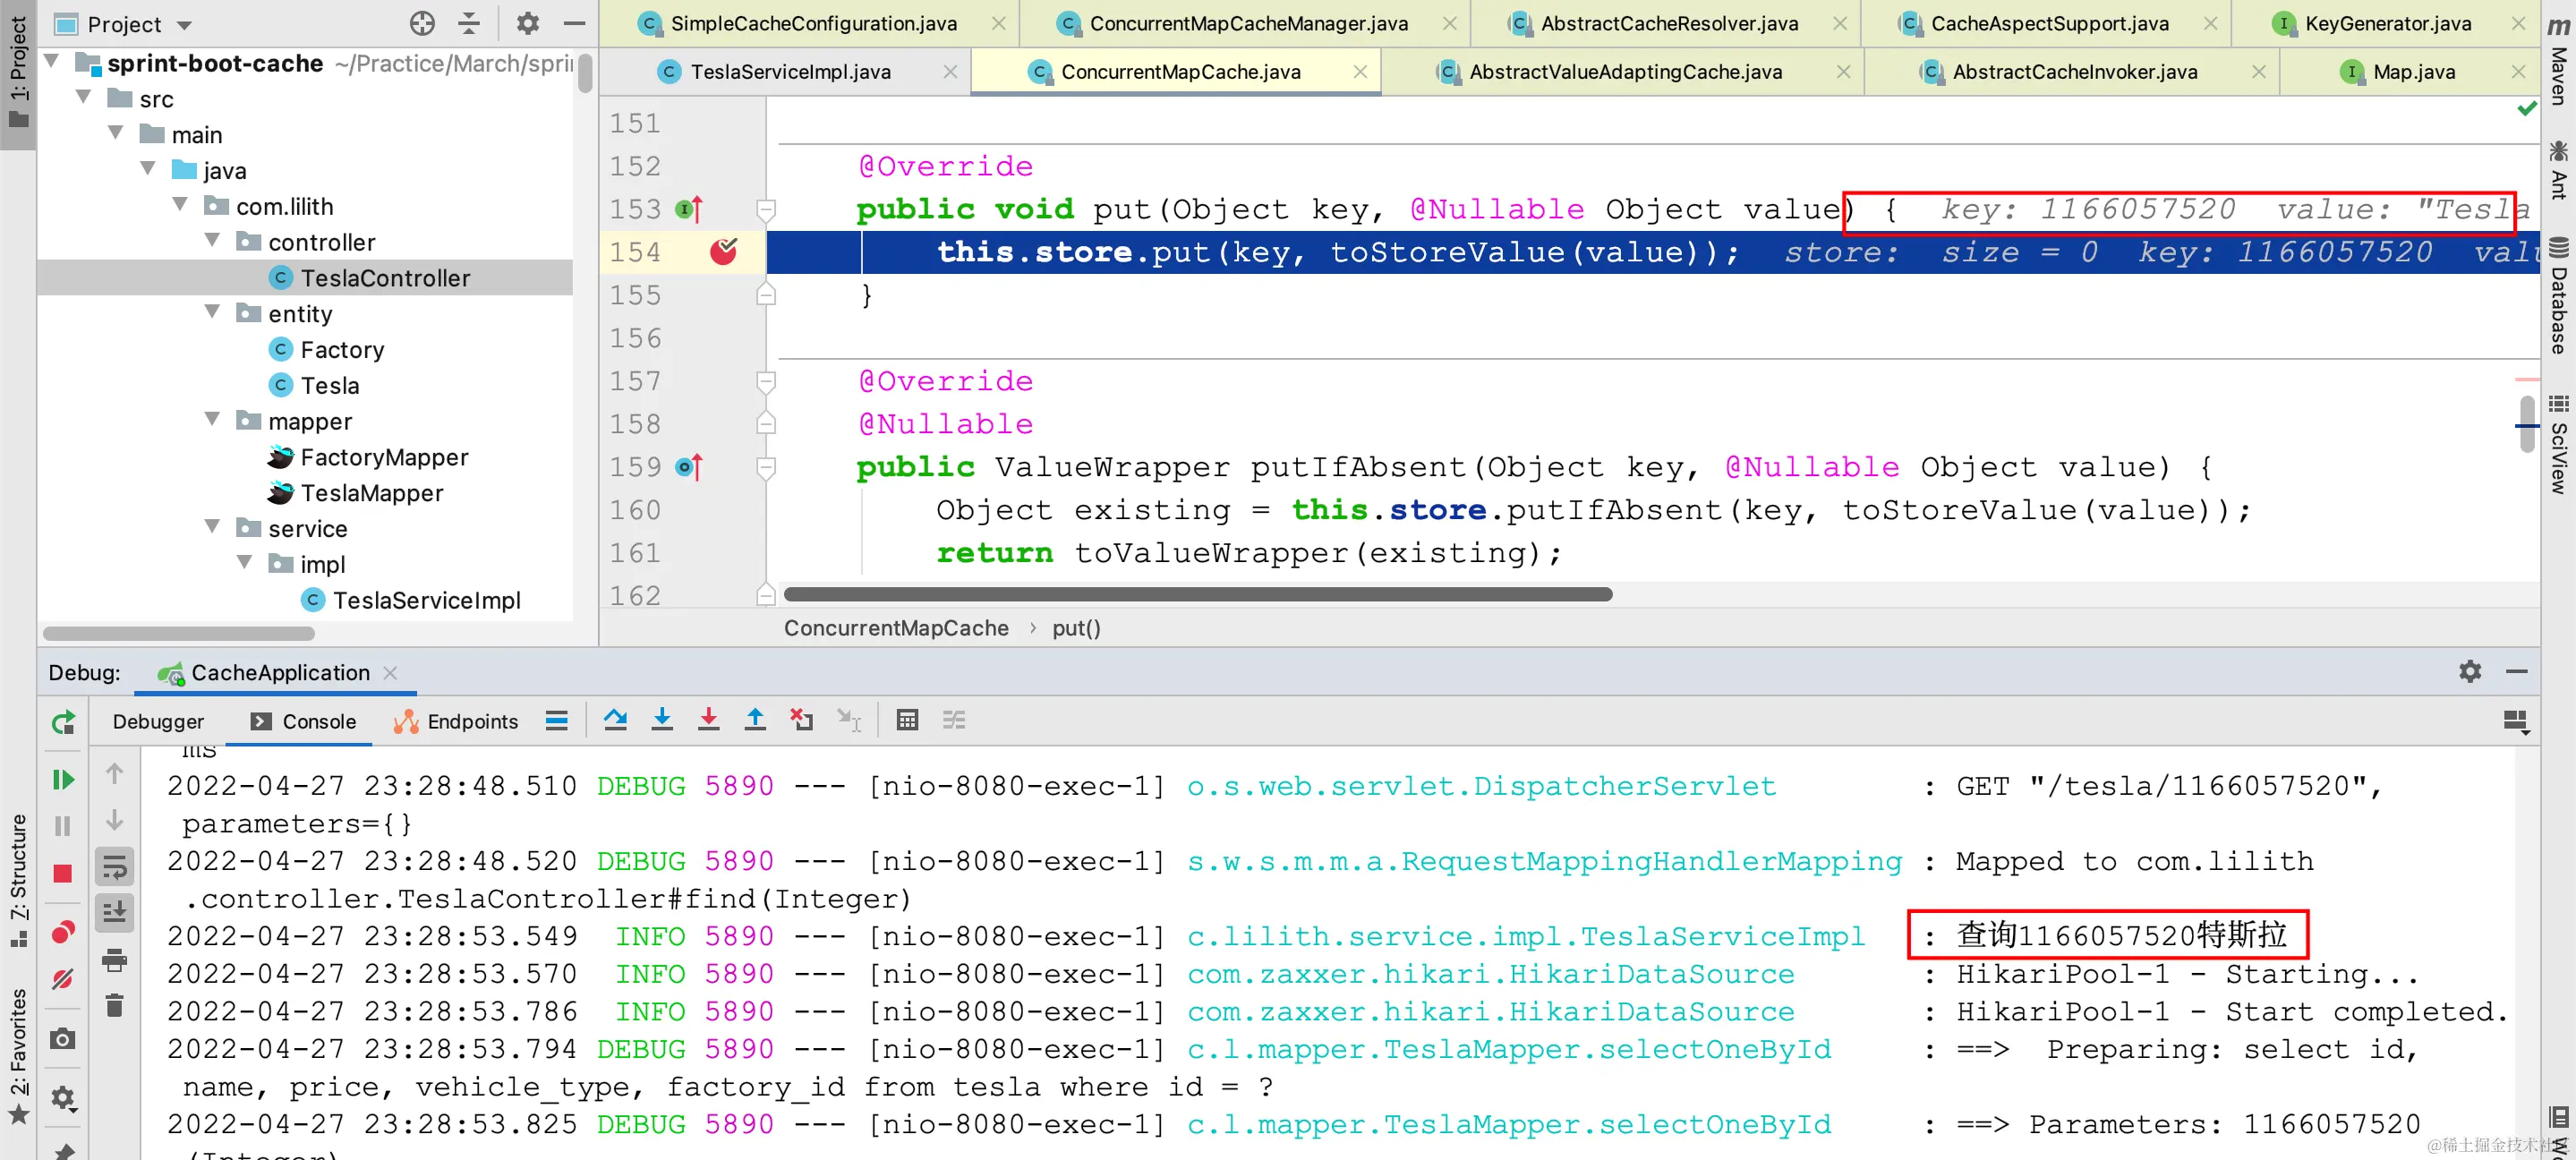Rerun CacheApplication debug session
The width and height of the screenshot is (2576, 1160).
tap(63, 722)
